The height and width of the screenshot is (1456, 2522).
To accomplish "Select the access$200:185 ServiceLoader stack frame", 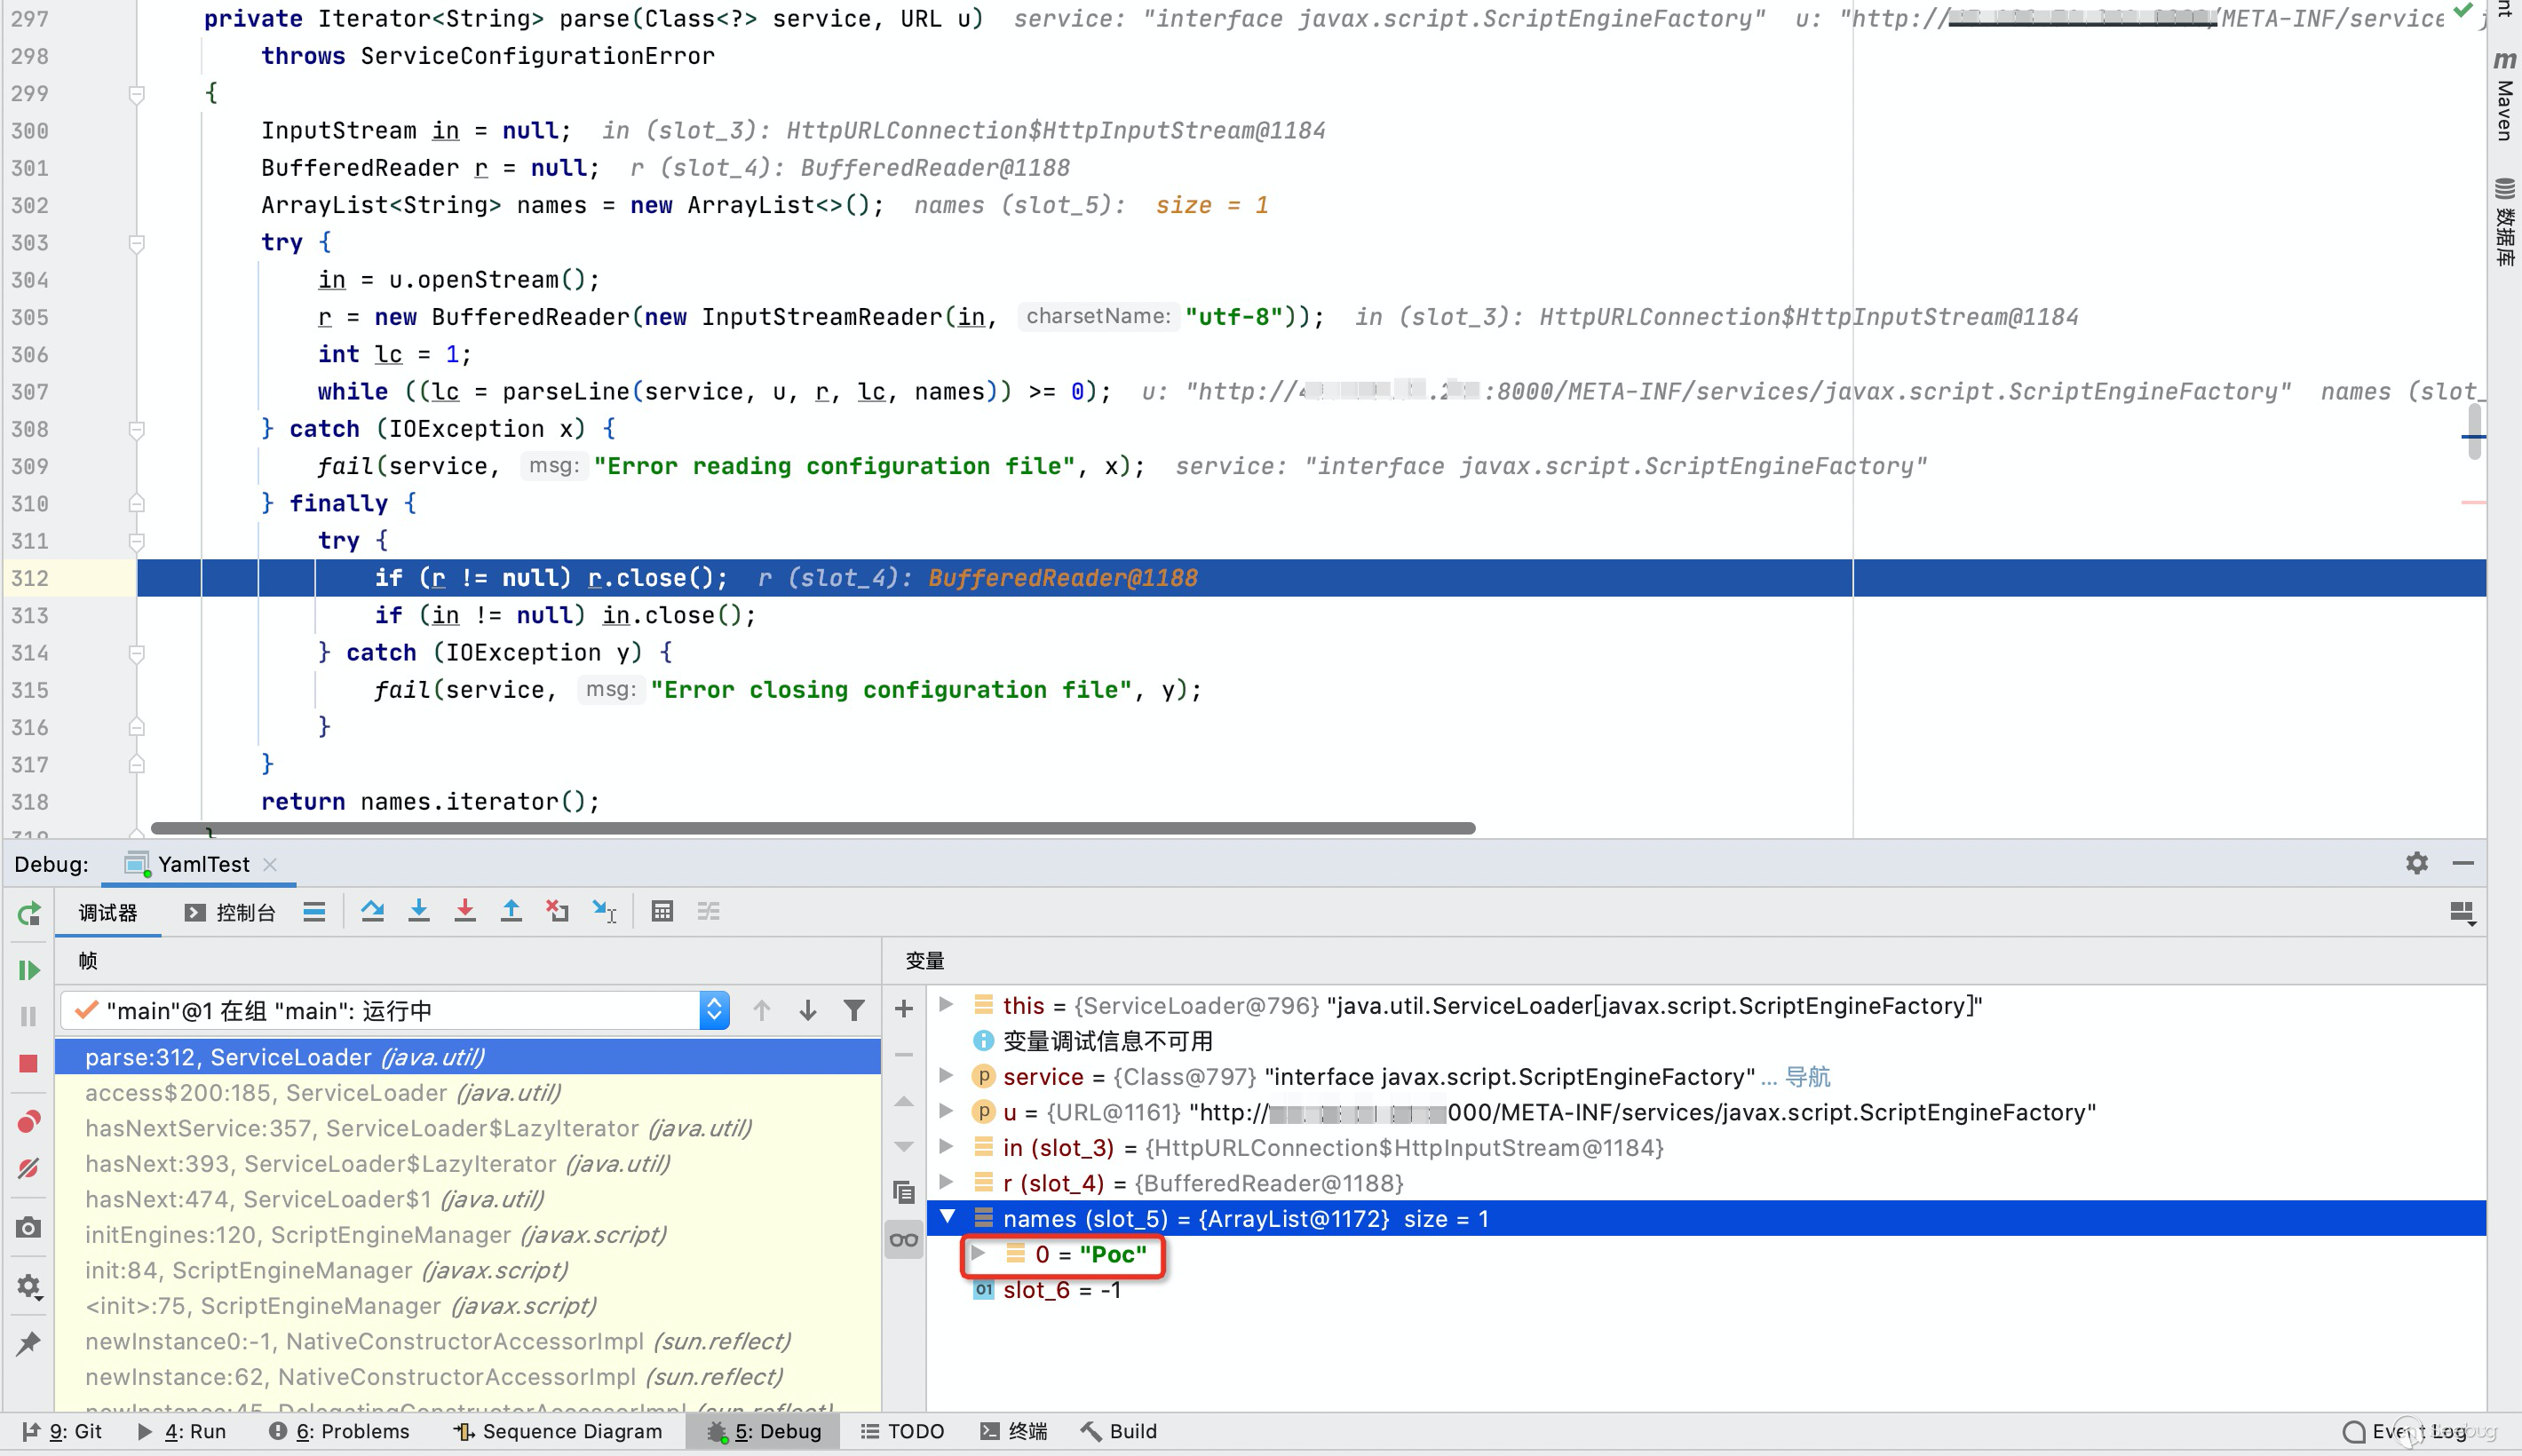I will point(323,1093).
